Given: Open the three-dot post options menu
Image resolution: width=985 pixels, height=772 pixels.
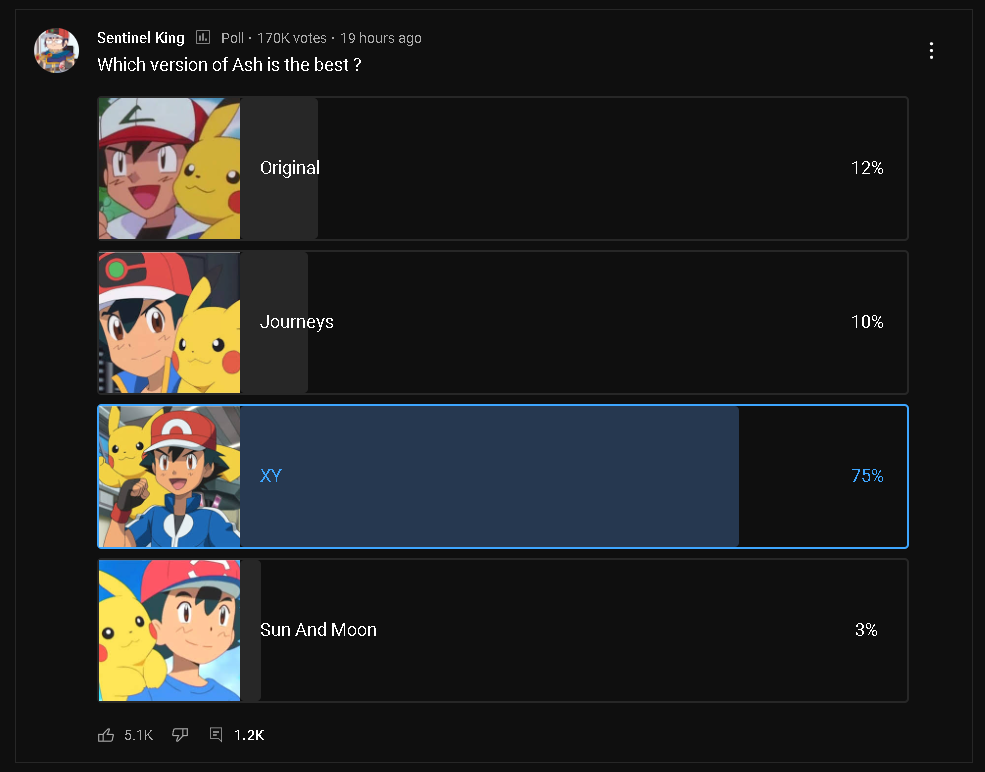Looking at the screenshot, I should point(931,50).
